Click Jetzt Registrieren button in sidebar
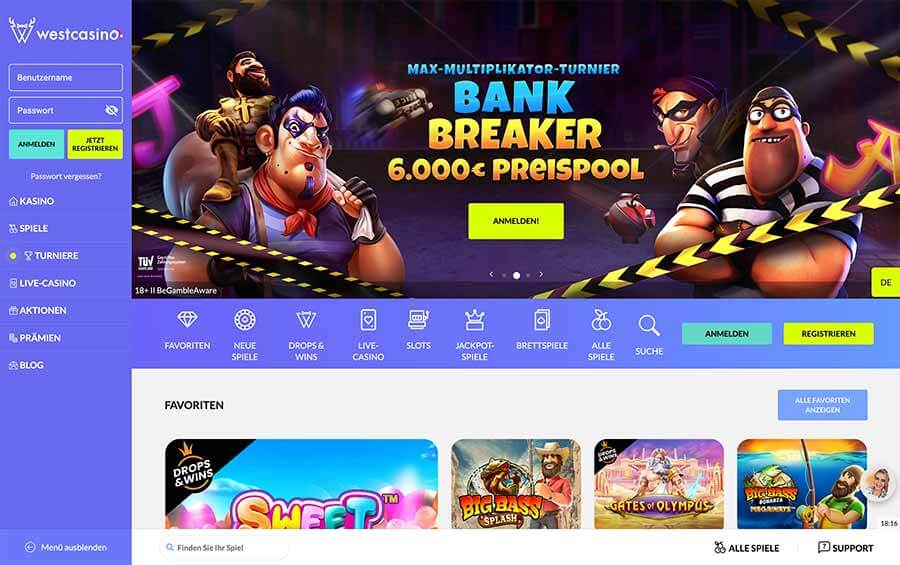Image resolution: width=900 pixels, height=565 pixels. [95, 144]
